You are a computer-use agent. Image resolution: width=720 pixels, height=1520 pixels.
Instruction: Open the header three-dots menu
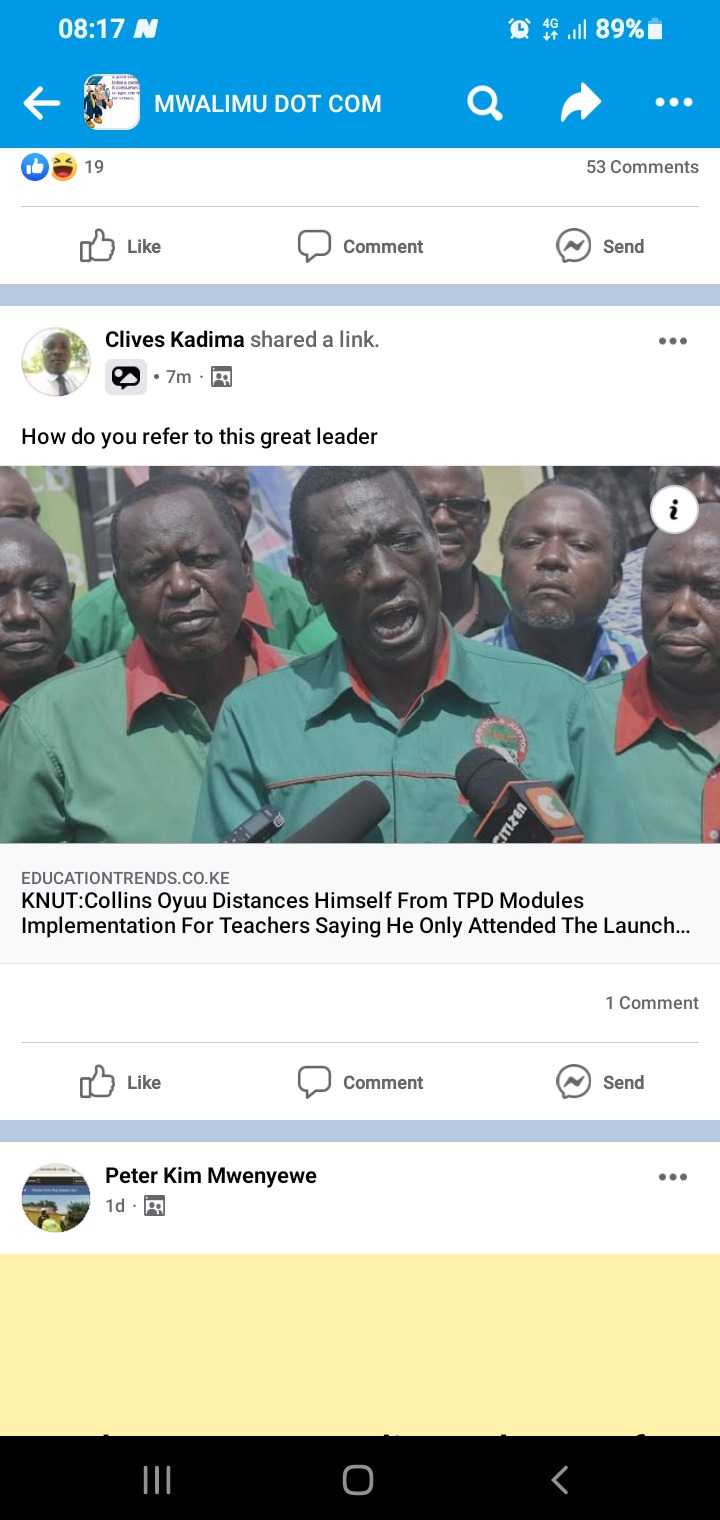click(673, 102)
